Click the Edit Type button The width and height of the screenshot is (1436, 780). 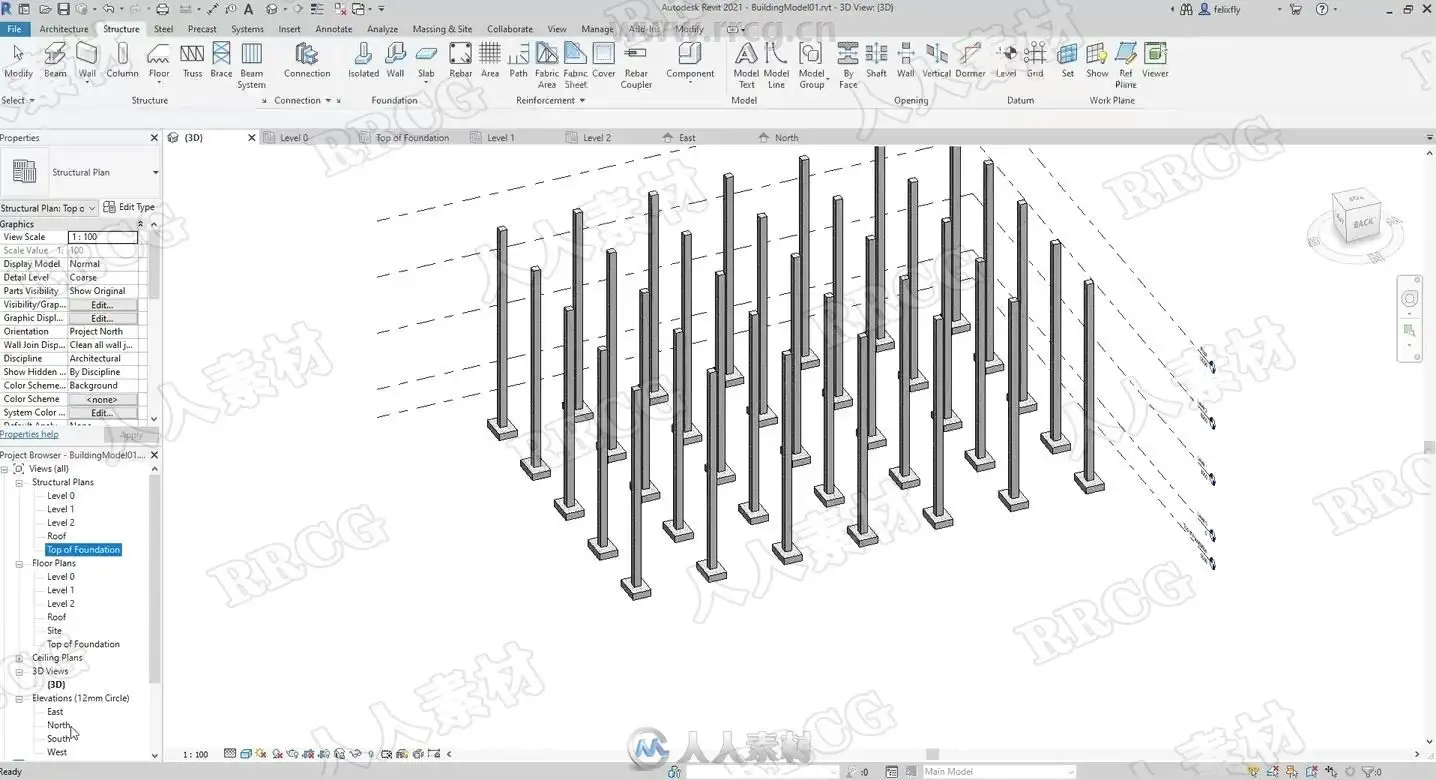point(130,207)
